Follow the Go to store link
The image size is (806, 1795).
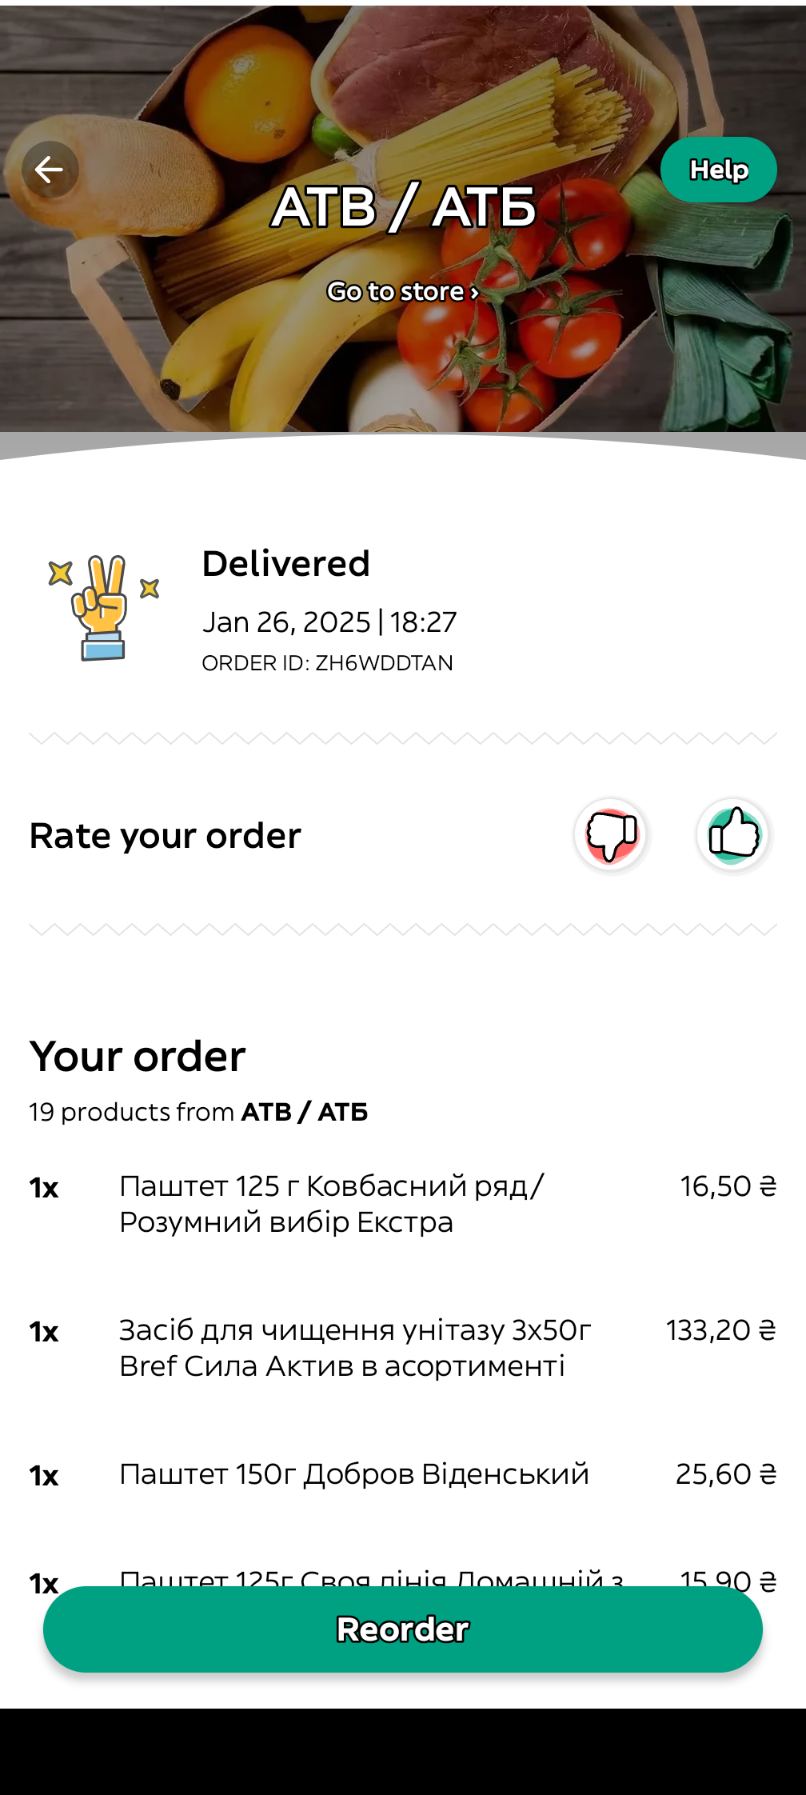point(403,292)
